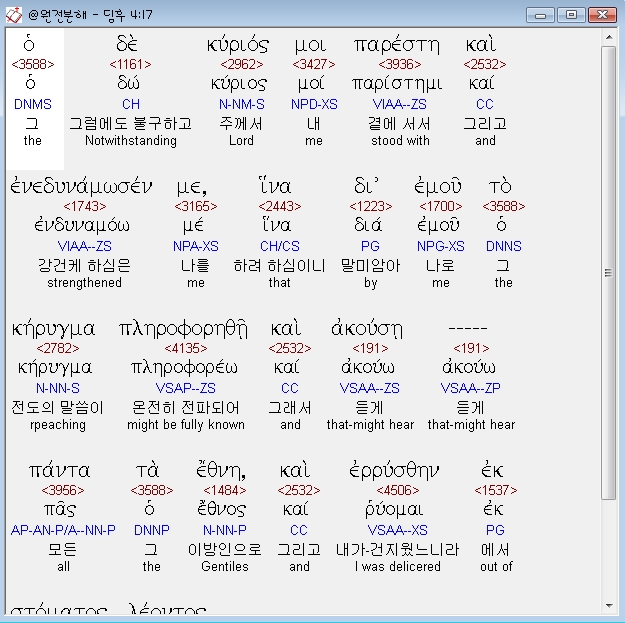Close the interlinear window

point(602,15)
